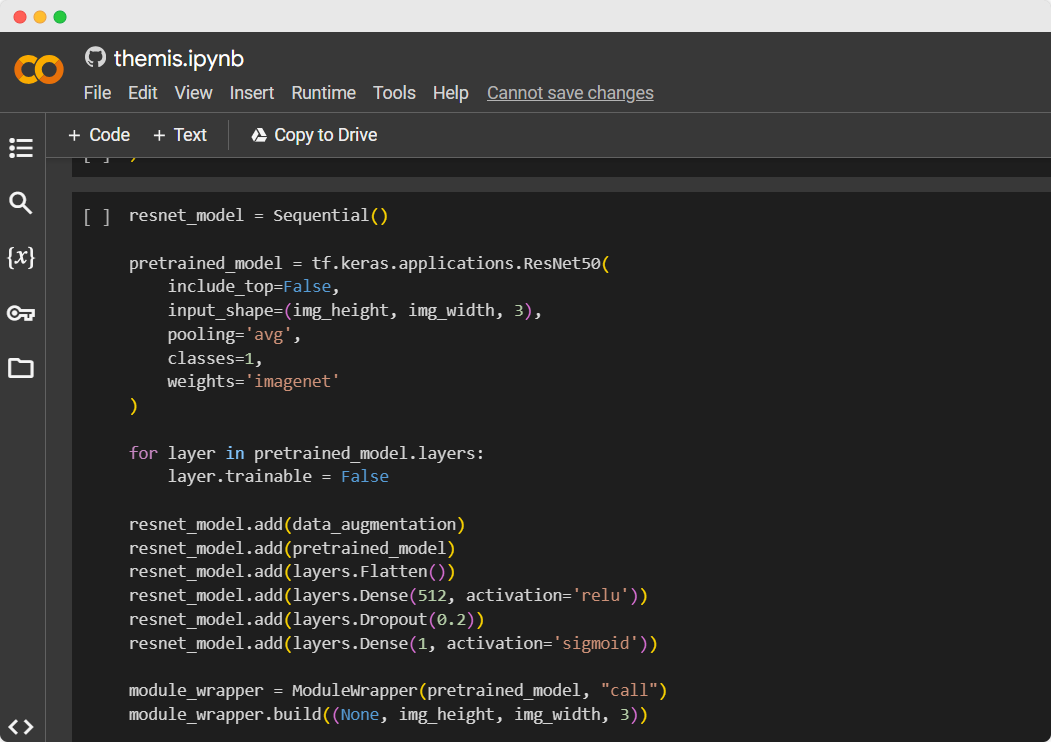Run the resnet_model code cell
The height and width of the screenshot is (742, 1051).
[x=97, y=216]
